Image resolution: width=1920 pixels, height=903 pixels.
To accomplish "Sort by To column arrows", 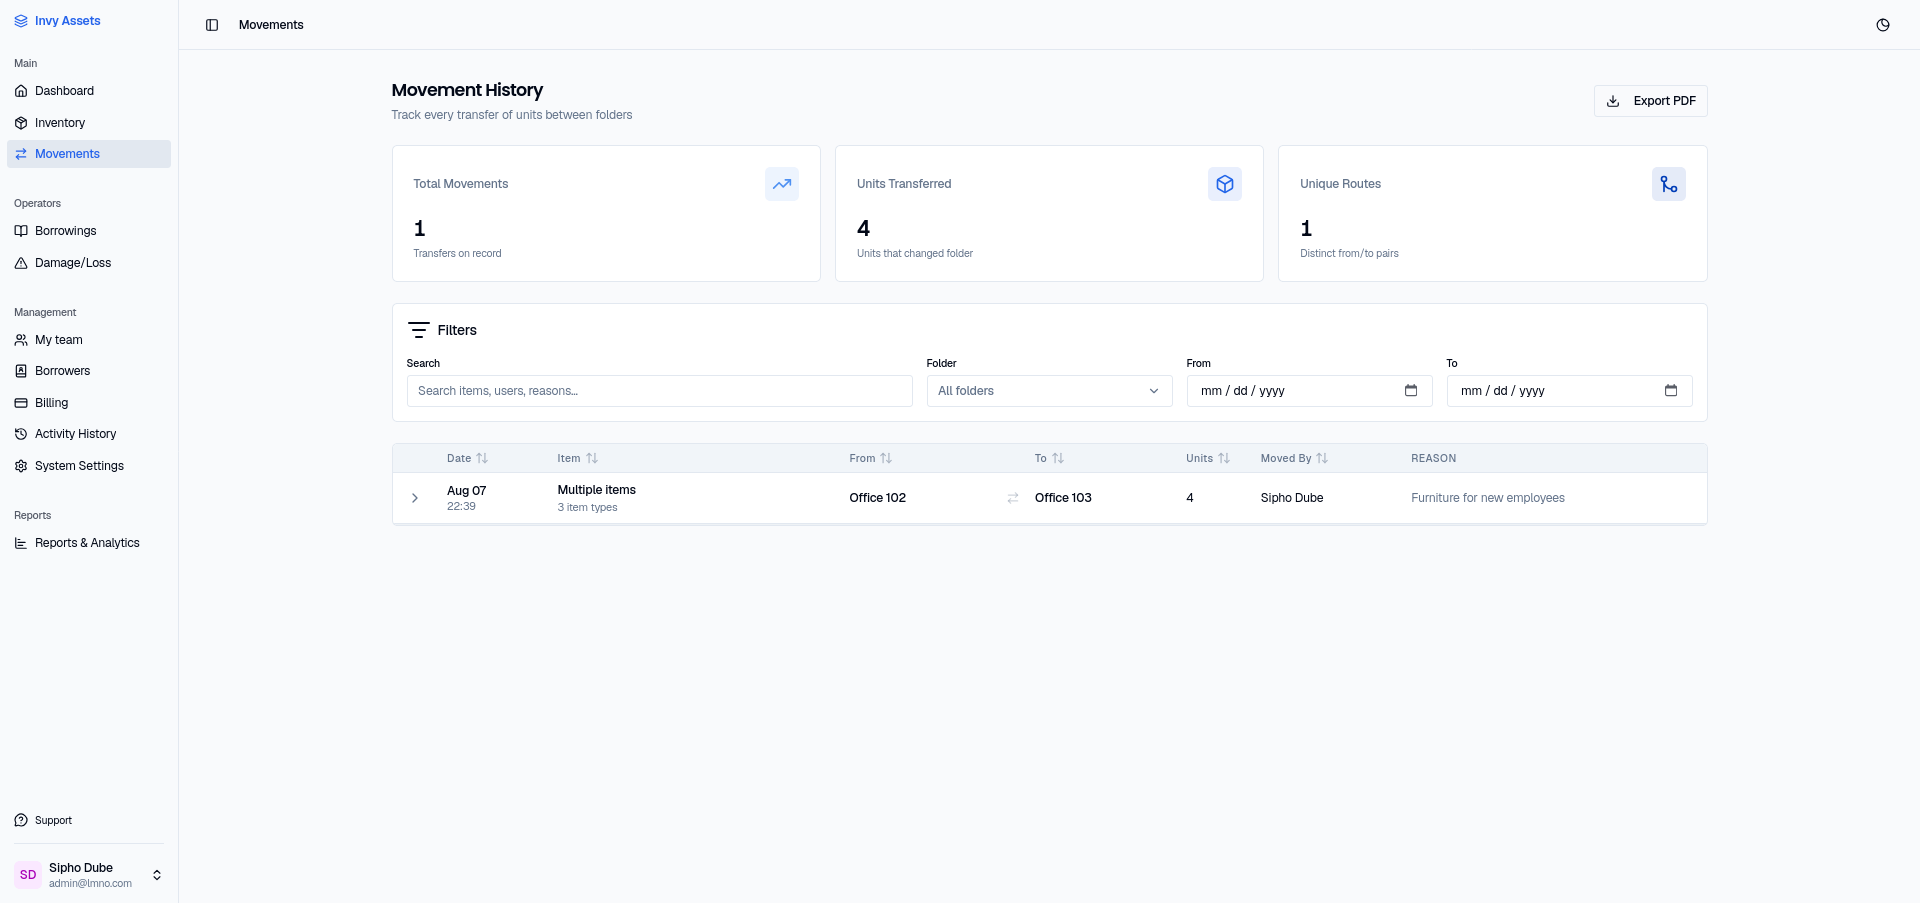I will [x=1058, y=458].
